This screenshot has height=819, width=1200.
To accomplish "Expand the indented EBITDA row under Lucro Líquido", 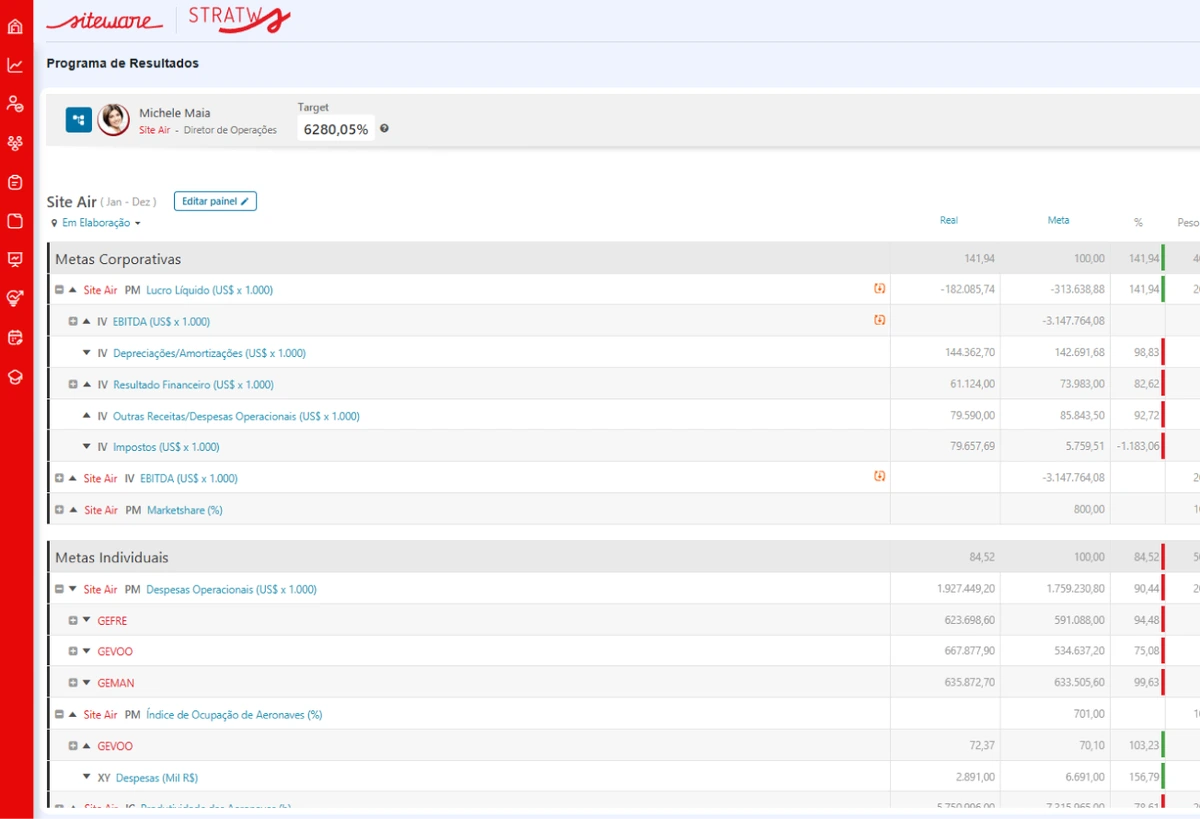I will pos(73,322).
